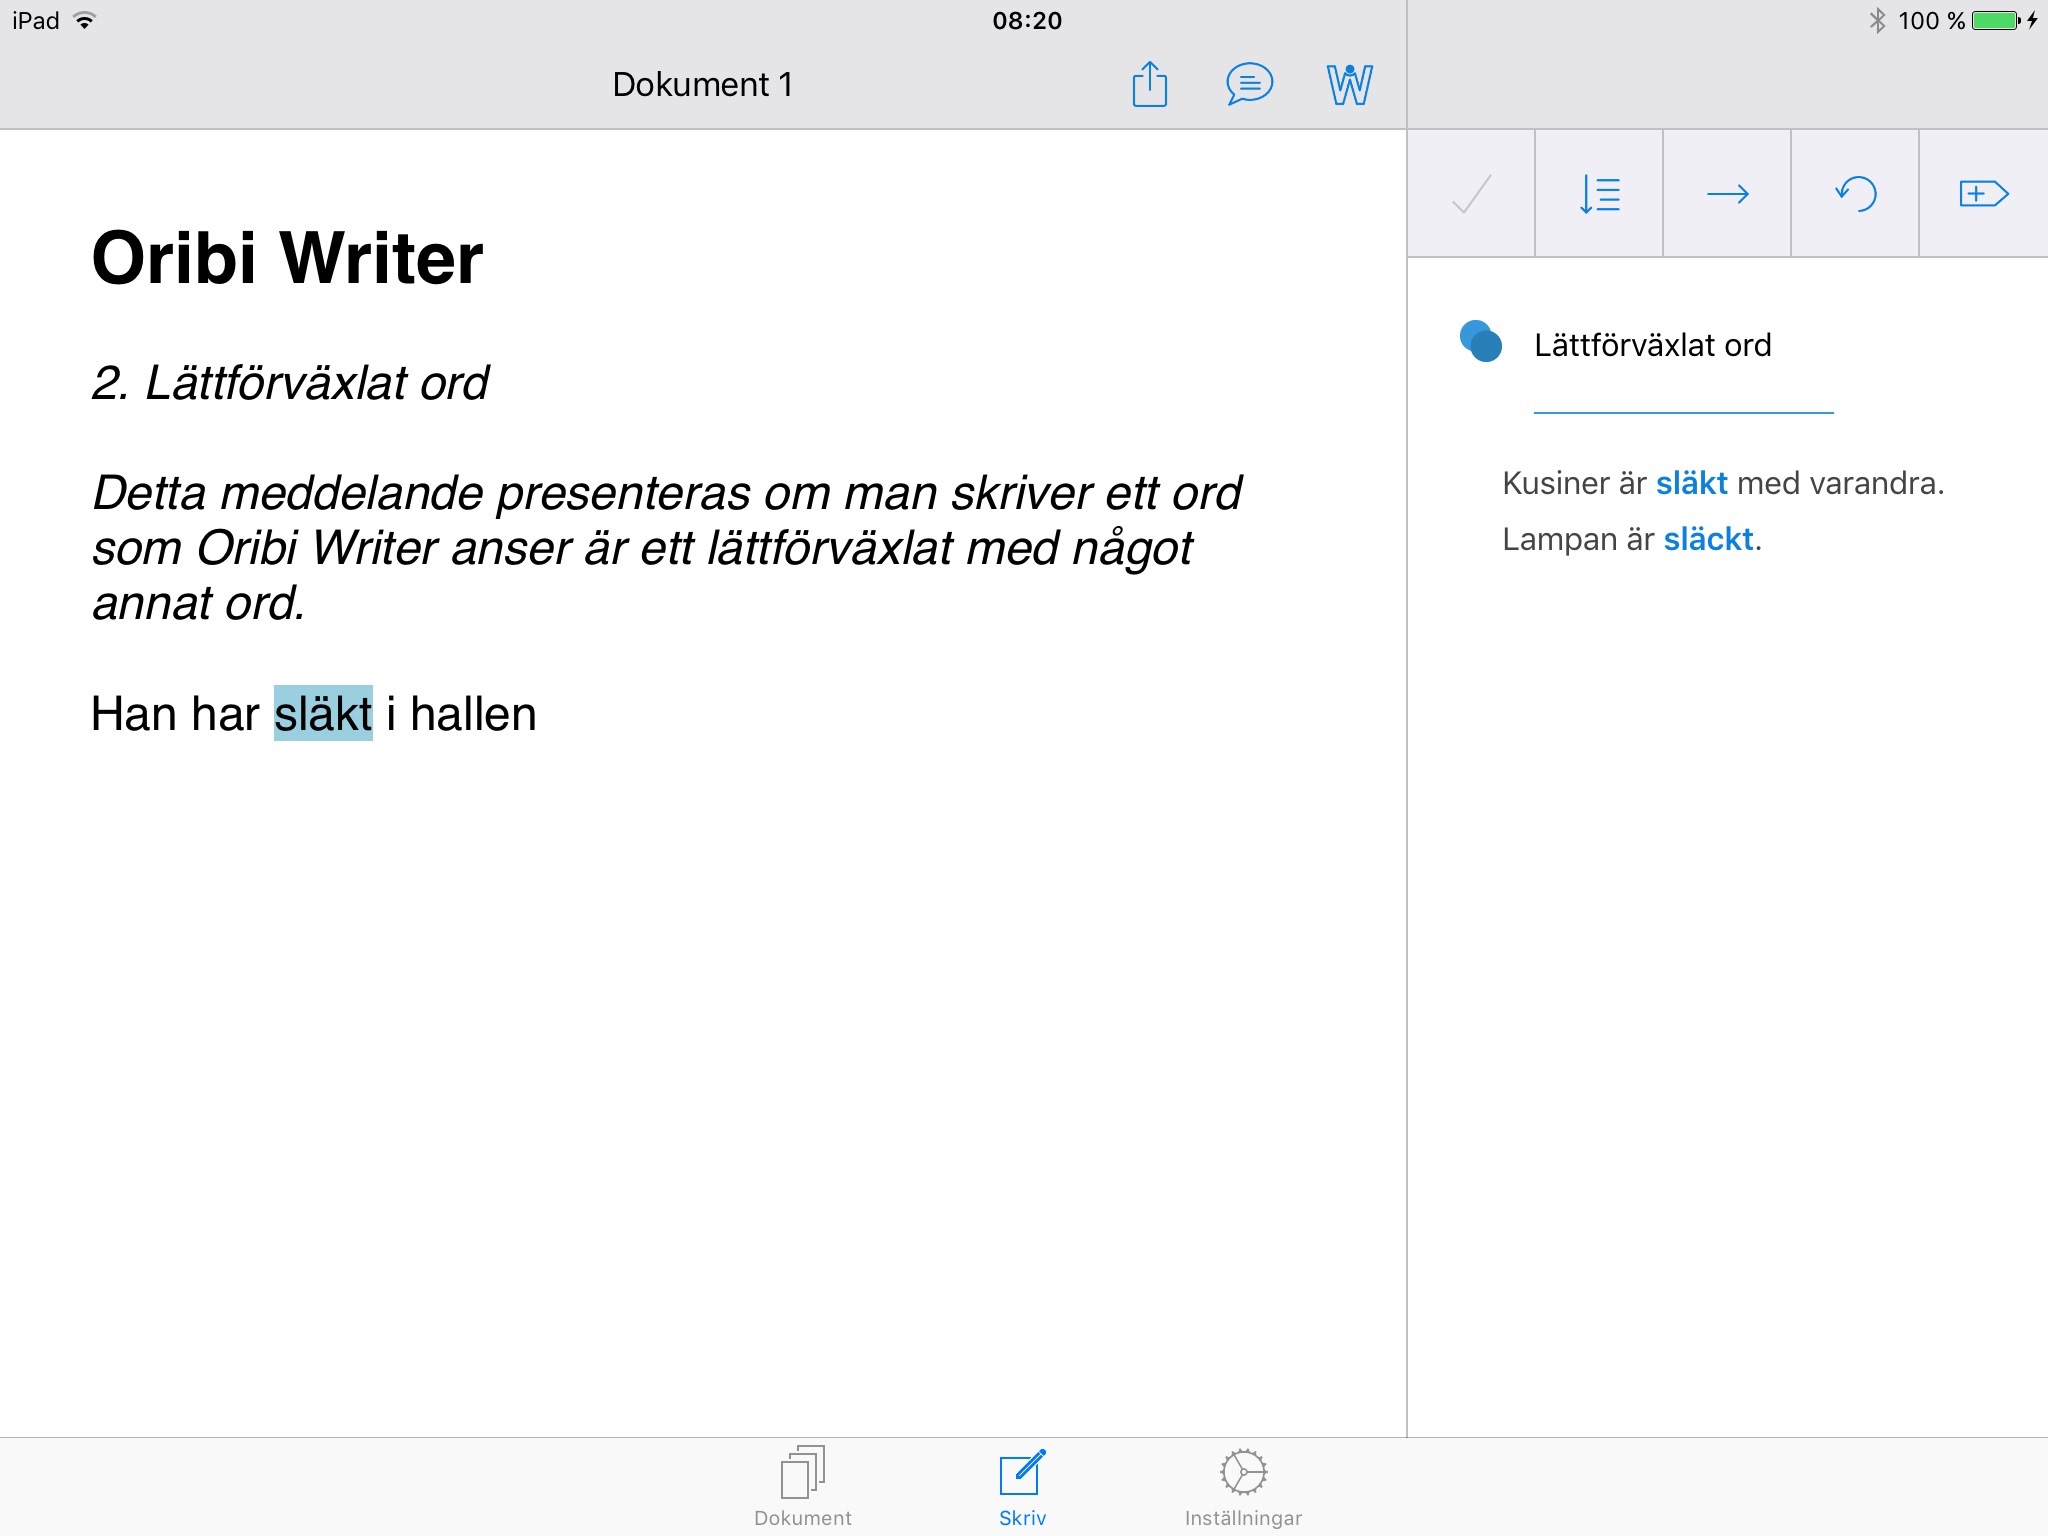2048x1536 pixels.
Task: Tap the italic paragraph starting 'Detta meddelande'
Action: [666, 547]
